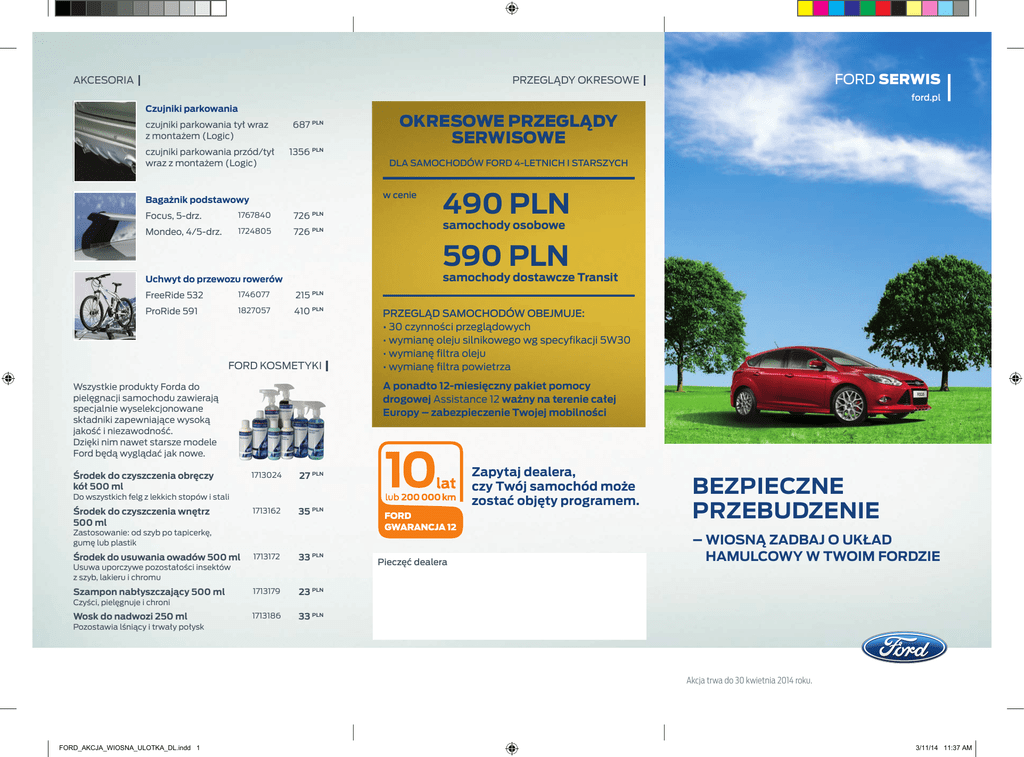Click the right edge registration crosshair mark
1024x757 pixels.
[x=1015, y=378]
